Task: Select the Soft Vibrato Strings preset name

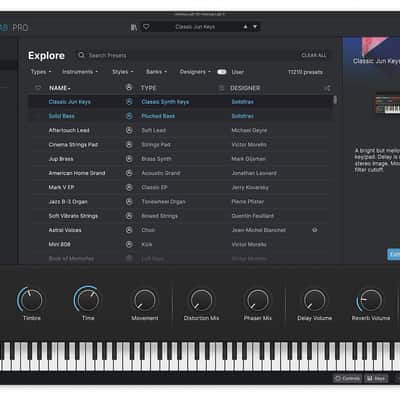Action: point(73,216)
